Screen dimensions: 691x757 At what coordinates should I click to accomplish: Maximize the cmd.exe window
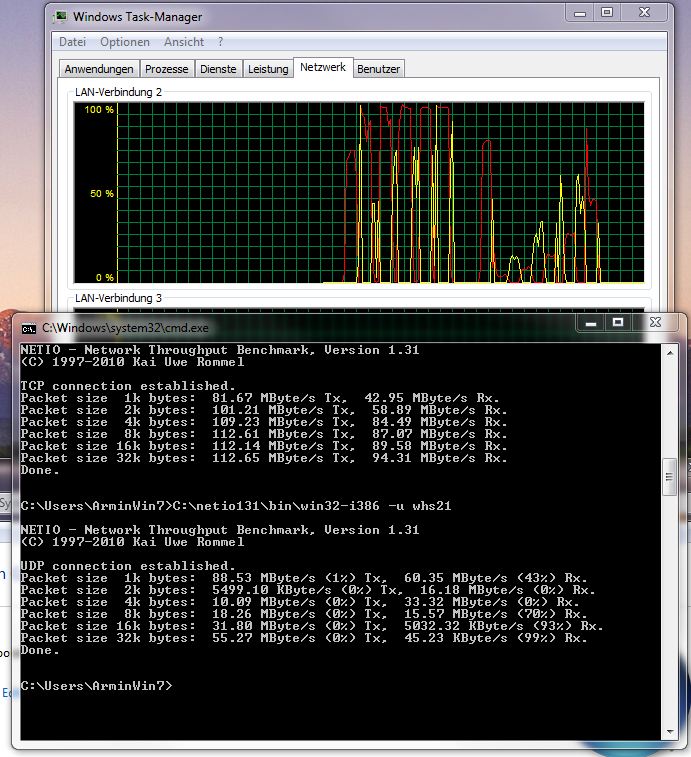click(x=618, y=323)
